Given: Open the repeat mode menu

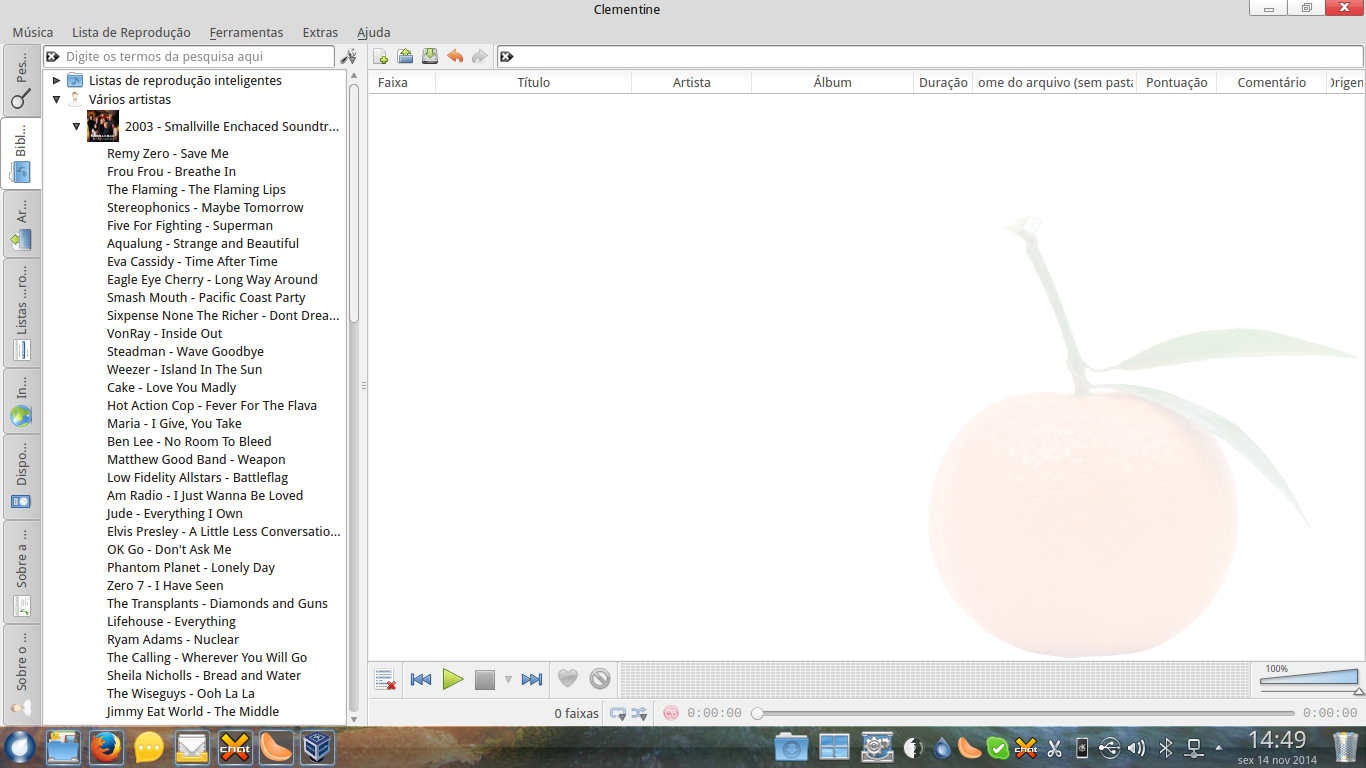Looking at the screenshot, I should (x=618, y=713).
